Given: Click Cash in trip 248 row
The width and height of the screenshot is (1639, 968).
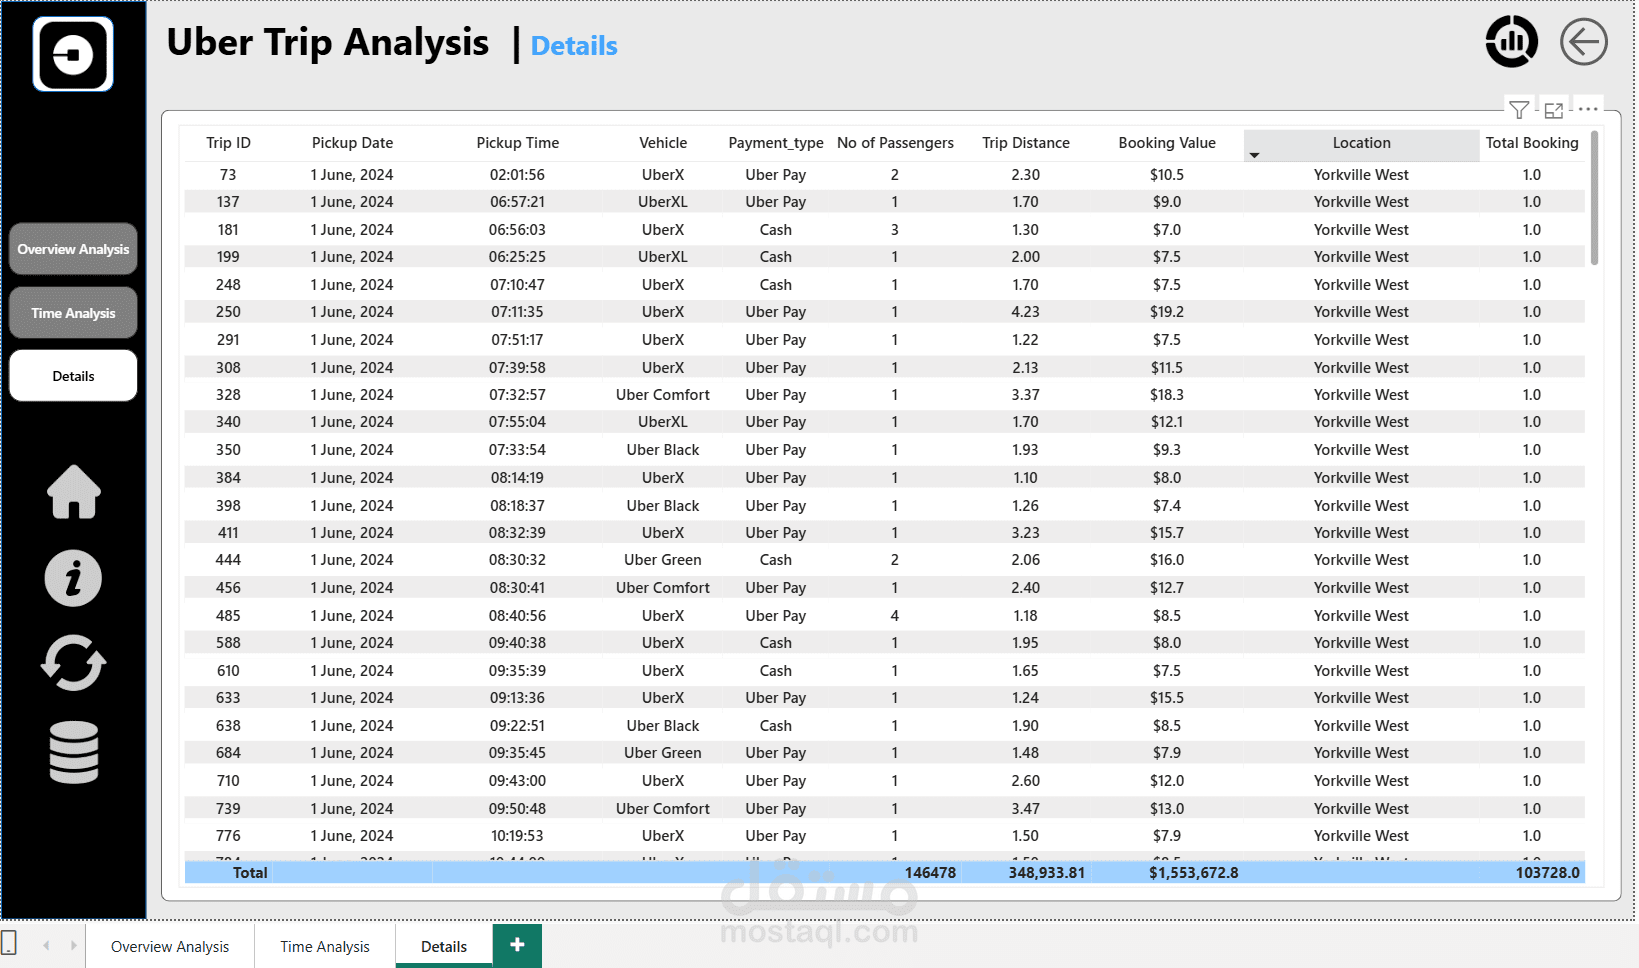Looking at the screenshot, I should (x=776, y=285).
